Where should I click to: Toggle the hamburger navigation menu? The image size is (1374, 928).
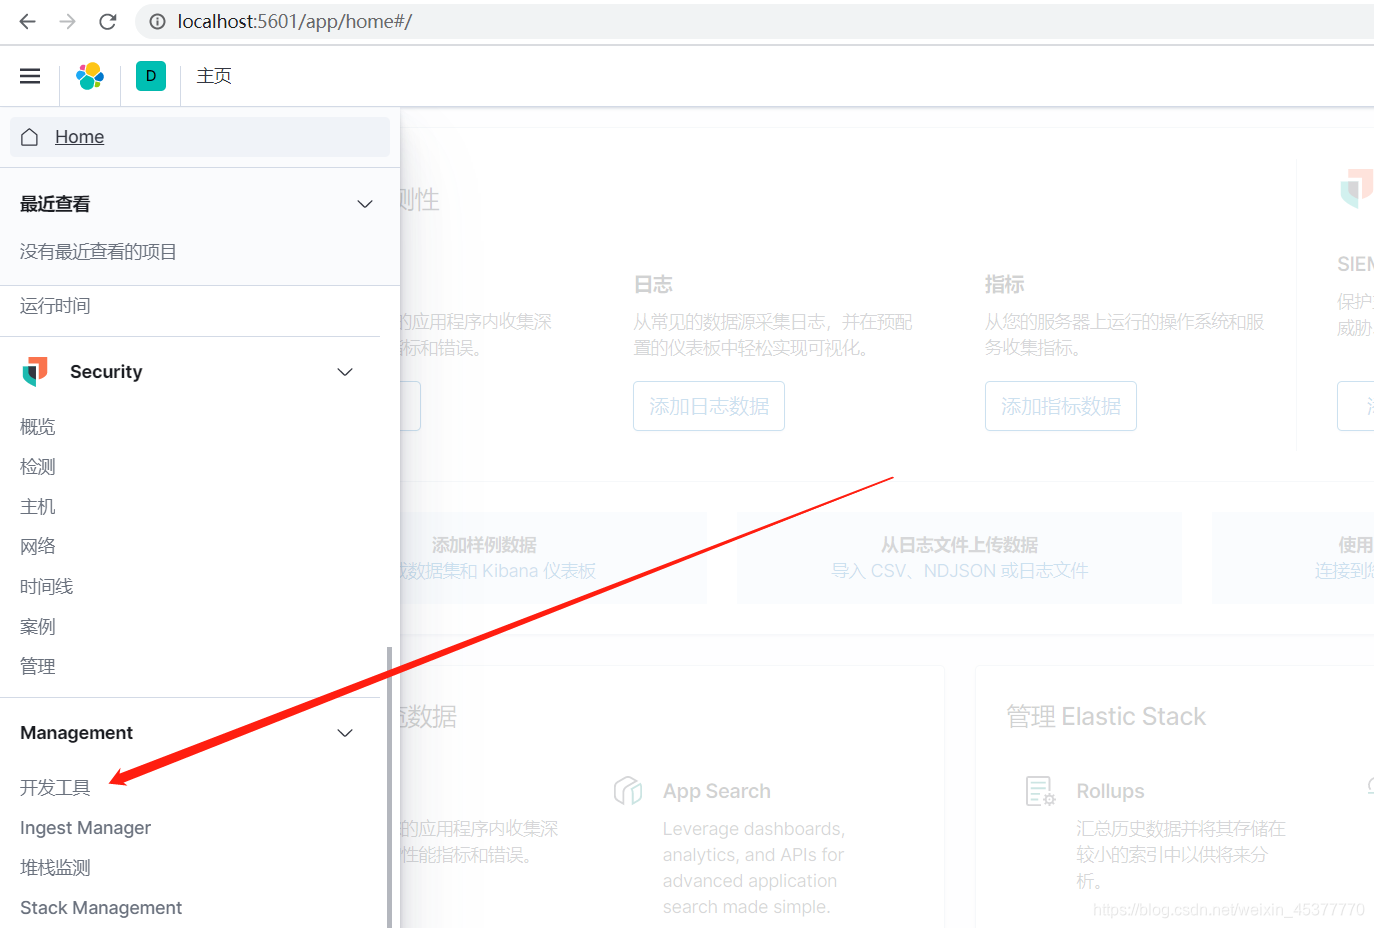[x=30, y=76]
